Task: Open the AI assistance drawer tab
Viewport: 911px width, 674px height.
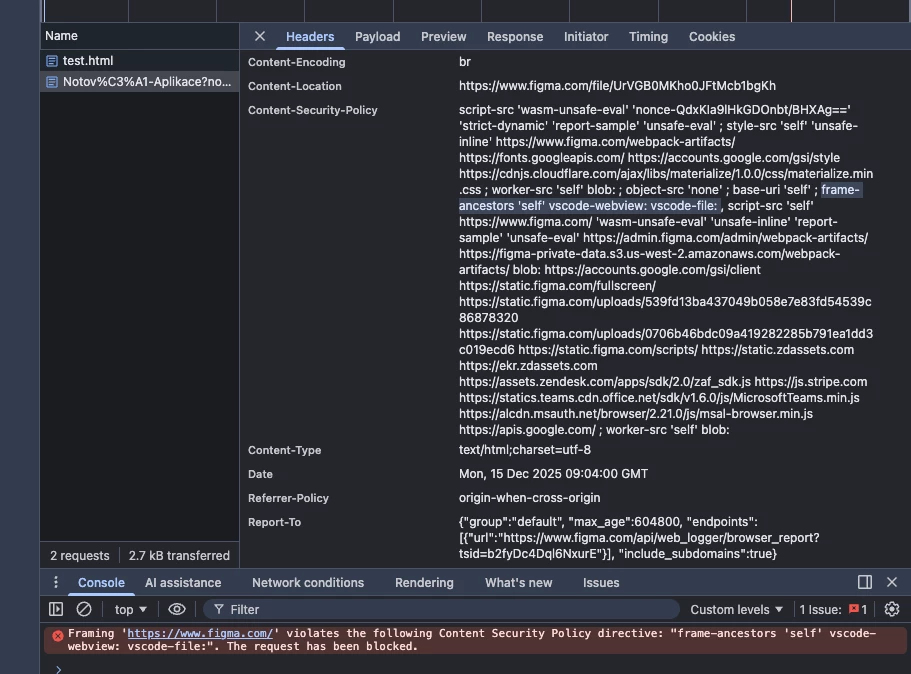Action: coord(183,583)
